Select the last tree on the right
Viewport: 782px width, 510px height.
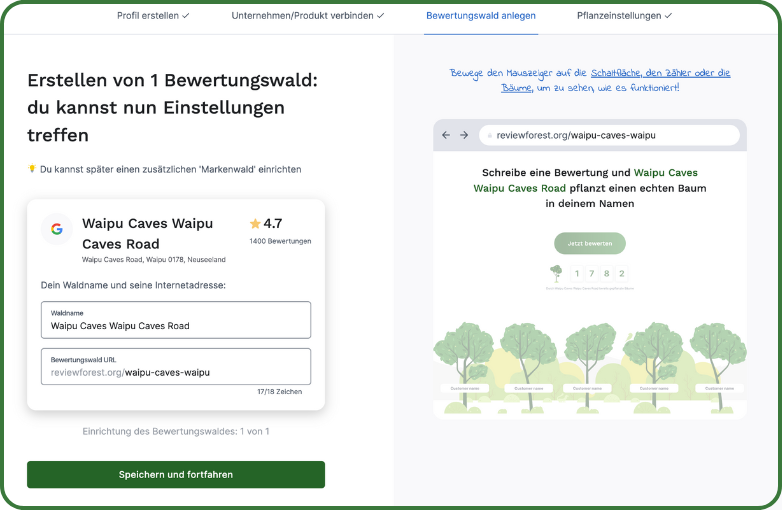[716, 352]
